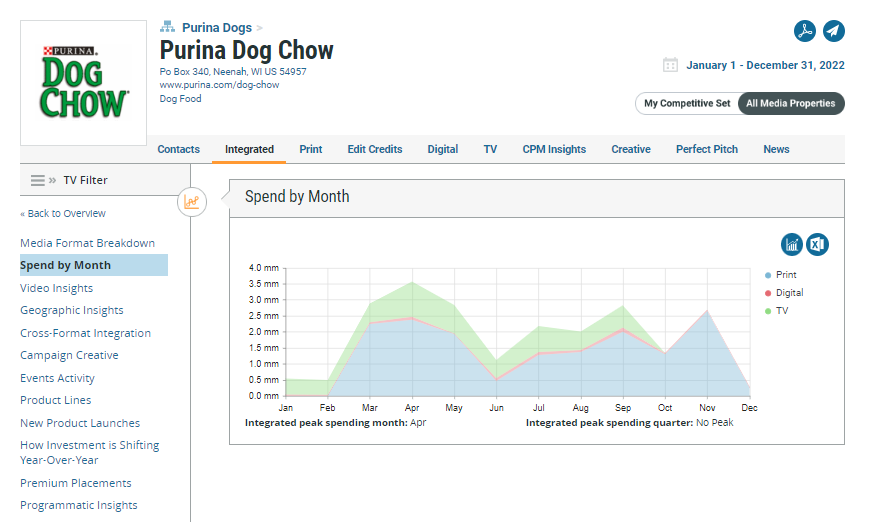Click the hierarchy icon beside Purina Dogs
Screen dimensions: 877x522
[167, 27]
